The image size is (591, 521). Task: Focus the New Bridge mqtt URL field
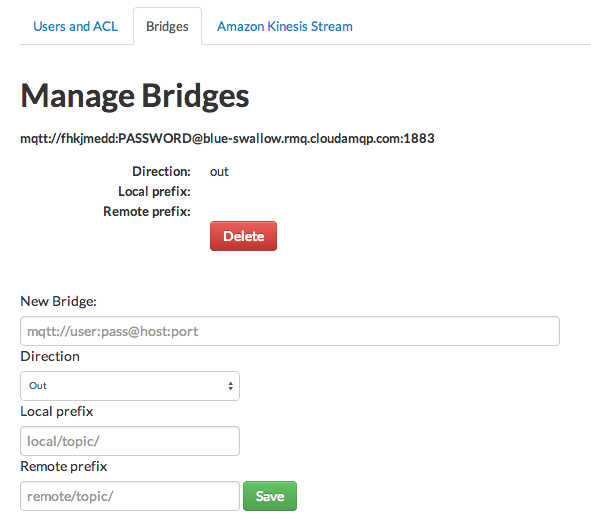click(x=290, y=331)
